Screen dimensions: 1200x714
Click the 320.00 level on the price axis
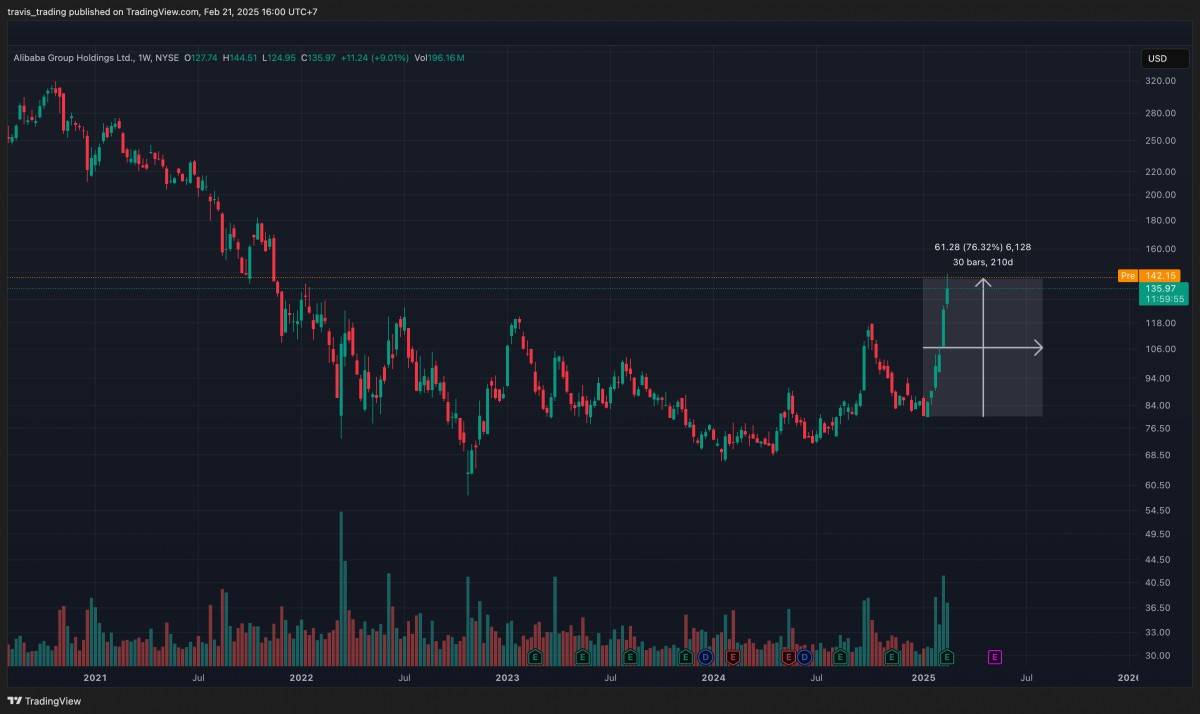click(x=1160, y=82)
